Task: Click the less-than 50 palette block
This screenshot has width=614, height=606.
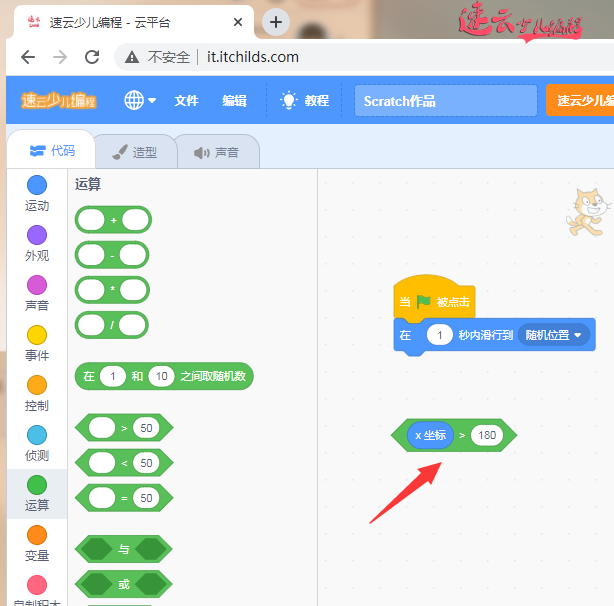Action: (124, 463)
